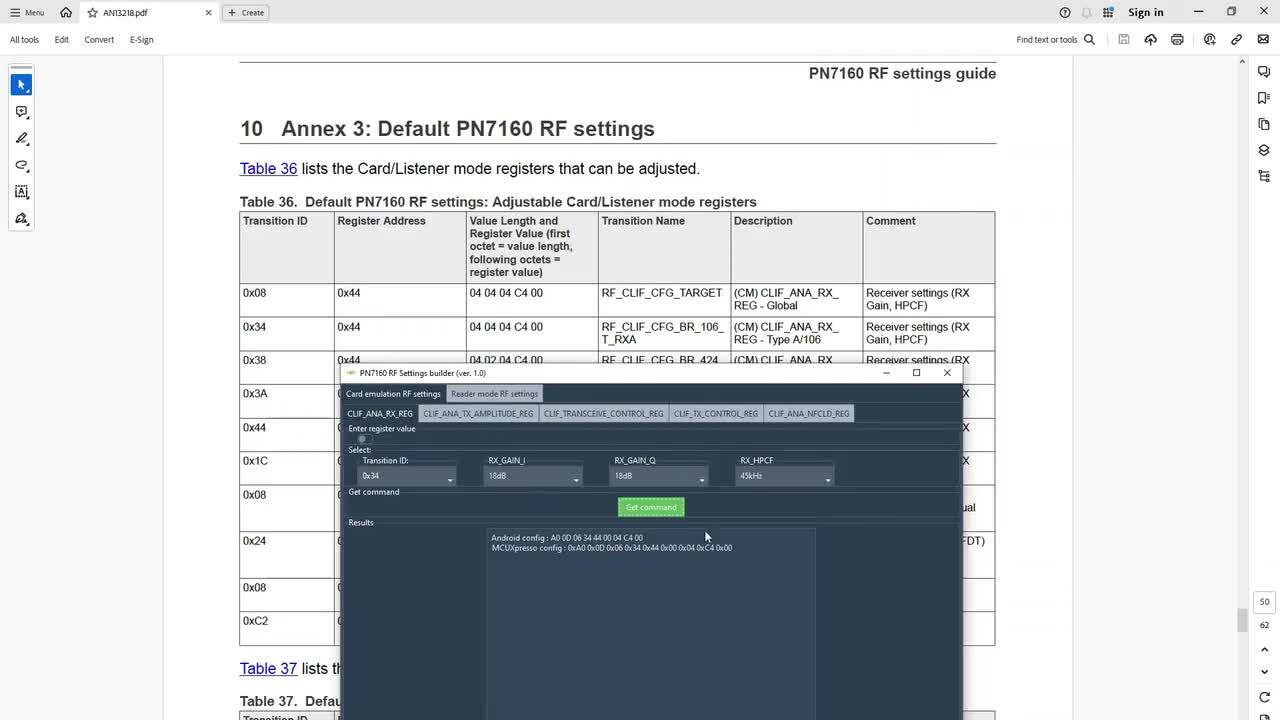Viewport: 1280px width, 720px height.
Task: Open the Fill & Sign signature tool
Action: 21,219
